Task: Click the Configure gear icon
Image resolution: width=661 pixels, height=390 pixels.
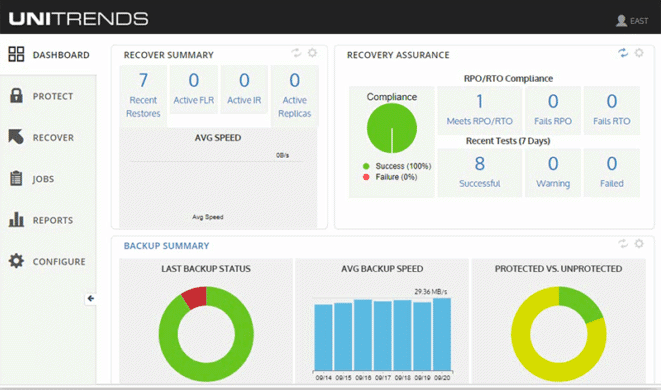Action: (16, 261)
